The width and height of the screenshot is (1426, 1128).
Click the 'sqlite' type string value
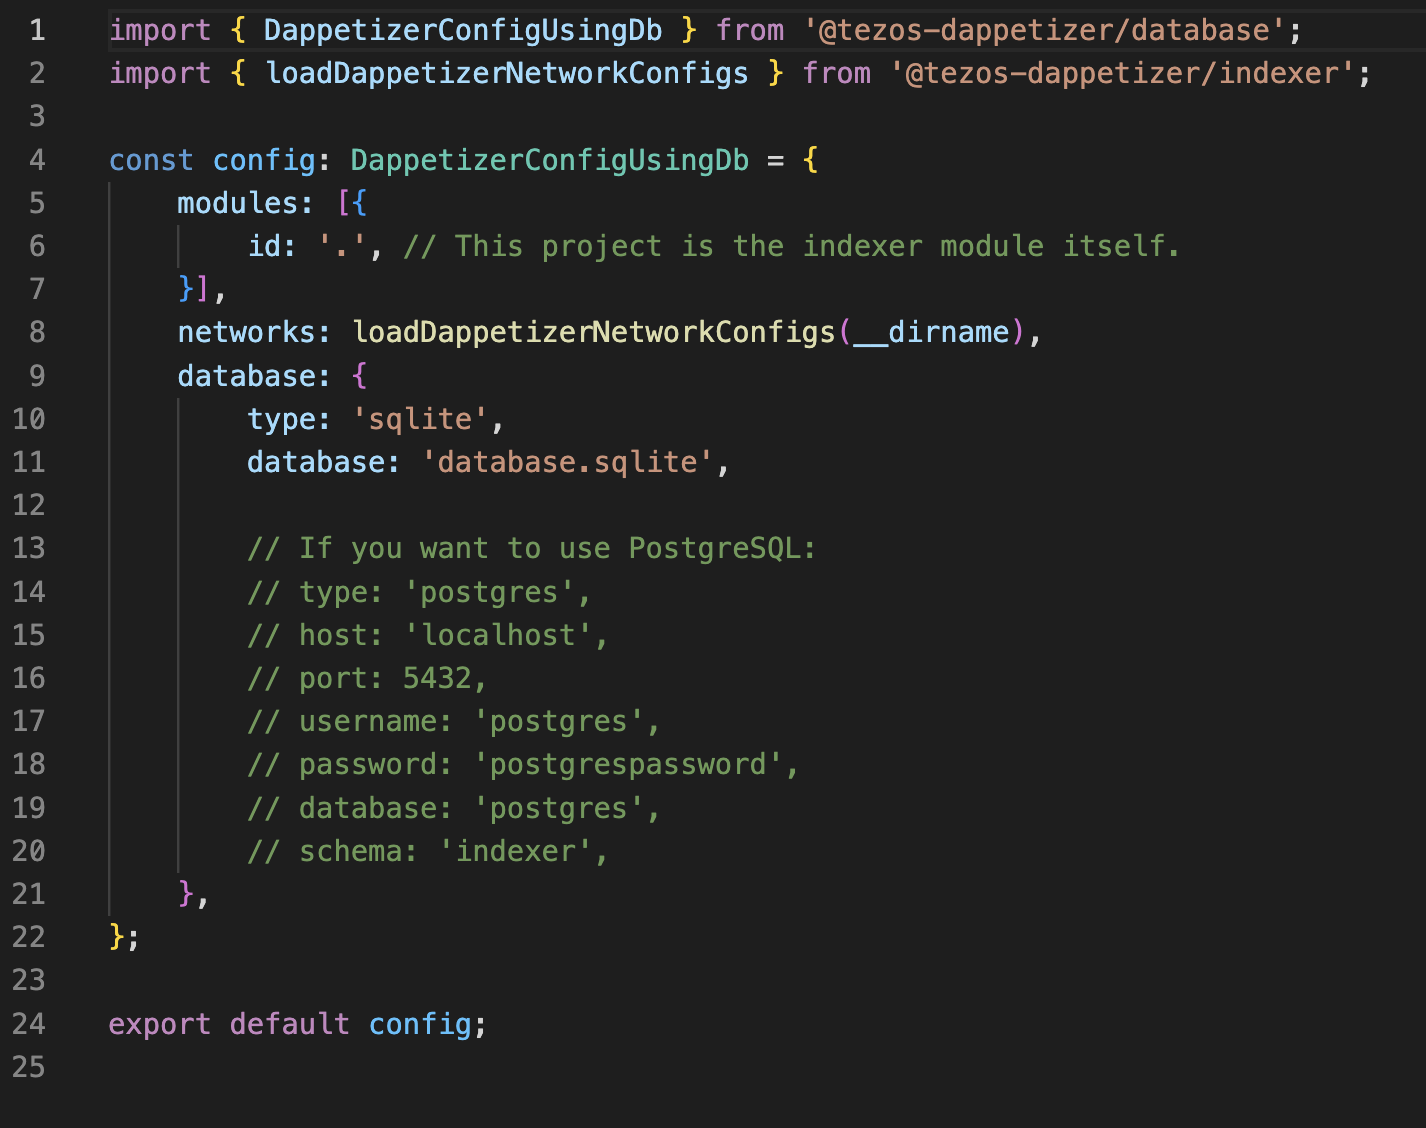(420, 419)
